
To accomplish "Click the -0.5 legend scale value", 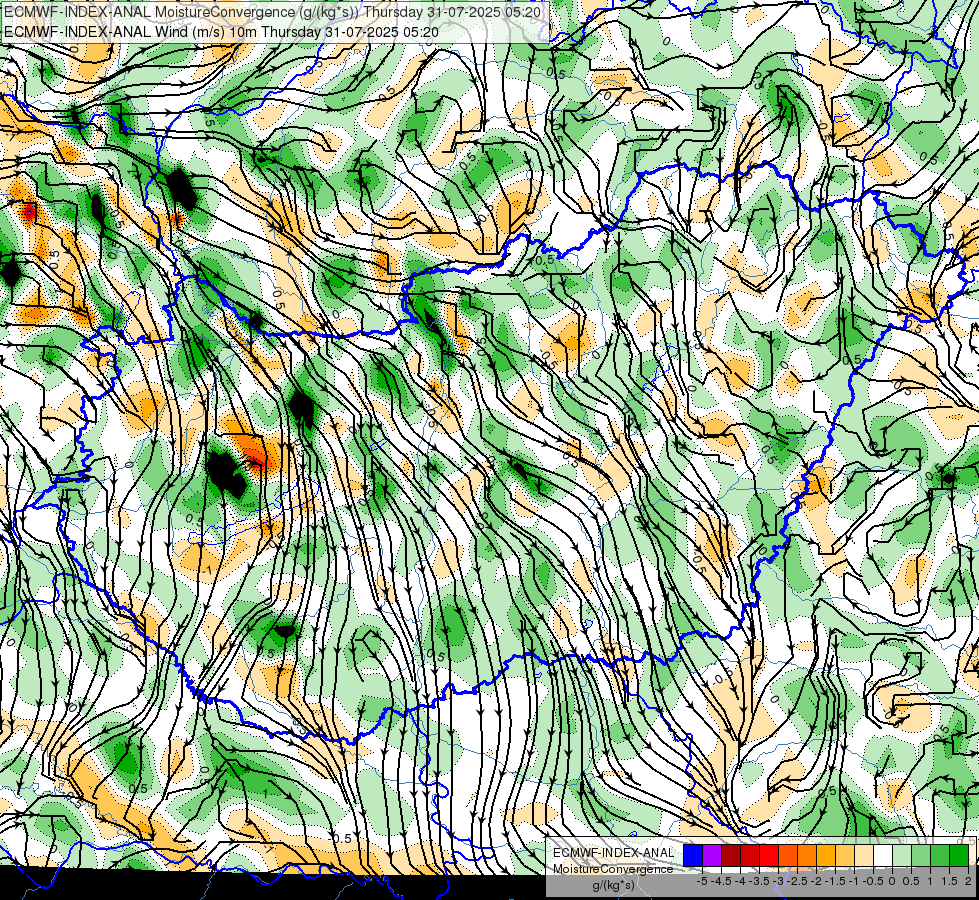I will tap(873, 881).
